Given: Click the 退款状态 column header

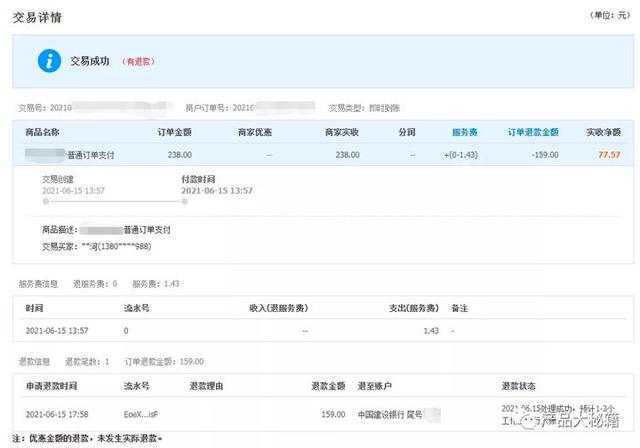Looking at the screenshot, I should (x=522, y=385).
